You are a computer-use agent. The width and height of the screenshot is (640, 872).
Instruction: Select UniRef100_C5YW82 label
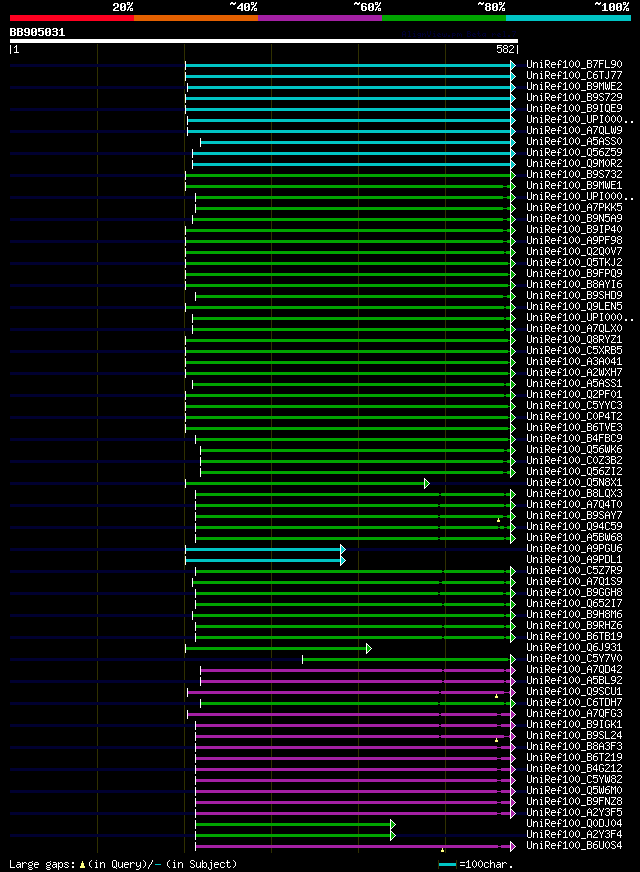[574, 780]
